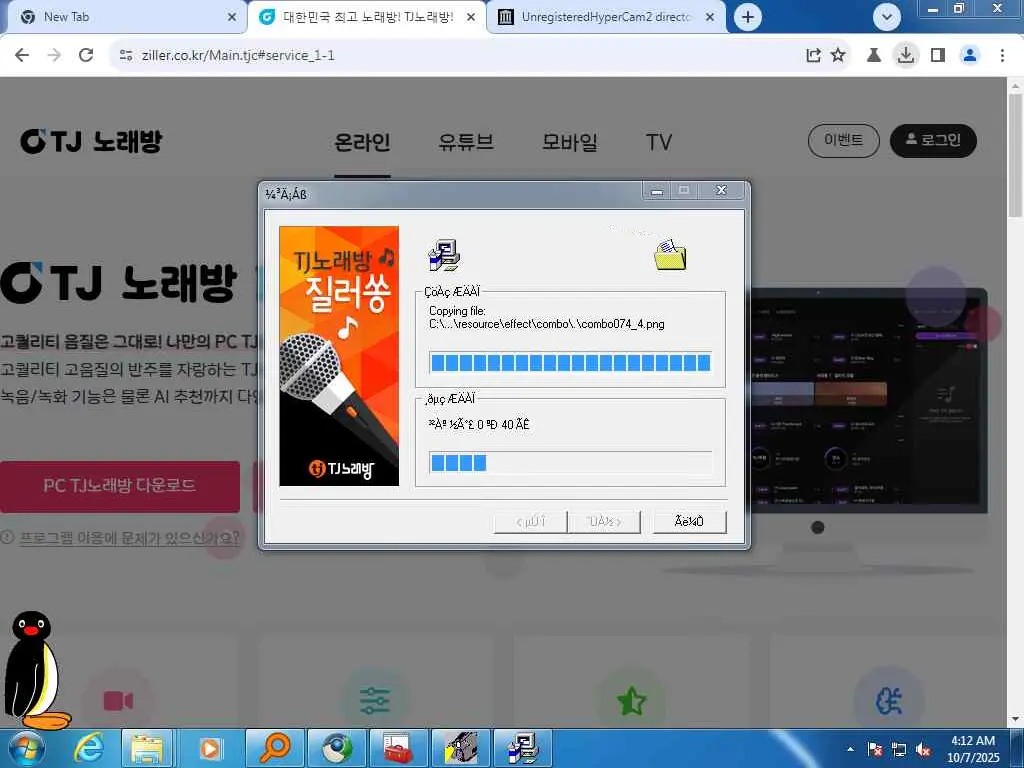Open the 온라인 menu item
The width and height of the screenshot is (1024, 768).
(362, 142)
